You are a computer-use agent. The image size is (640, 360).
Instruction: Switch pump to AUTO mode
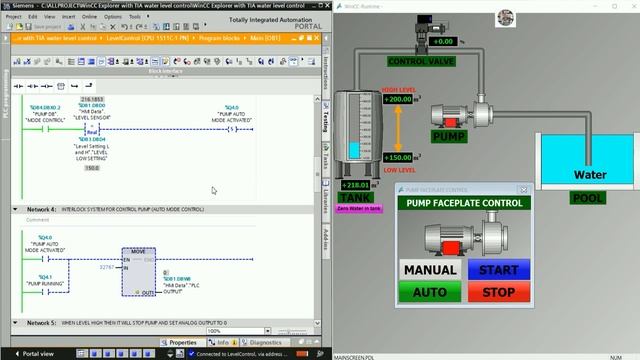pyautogui.click(x=430, y=292)
